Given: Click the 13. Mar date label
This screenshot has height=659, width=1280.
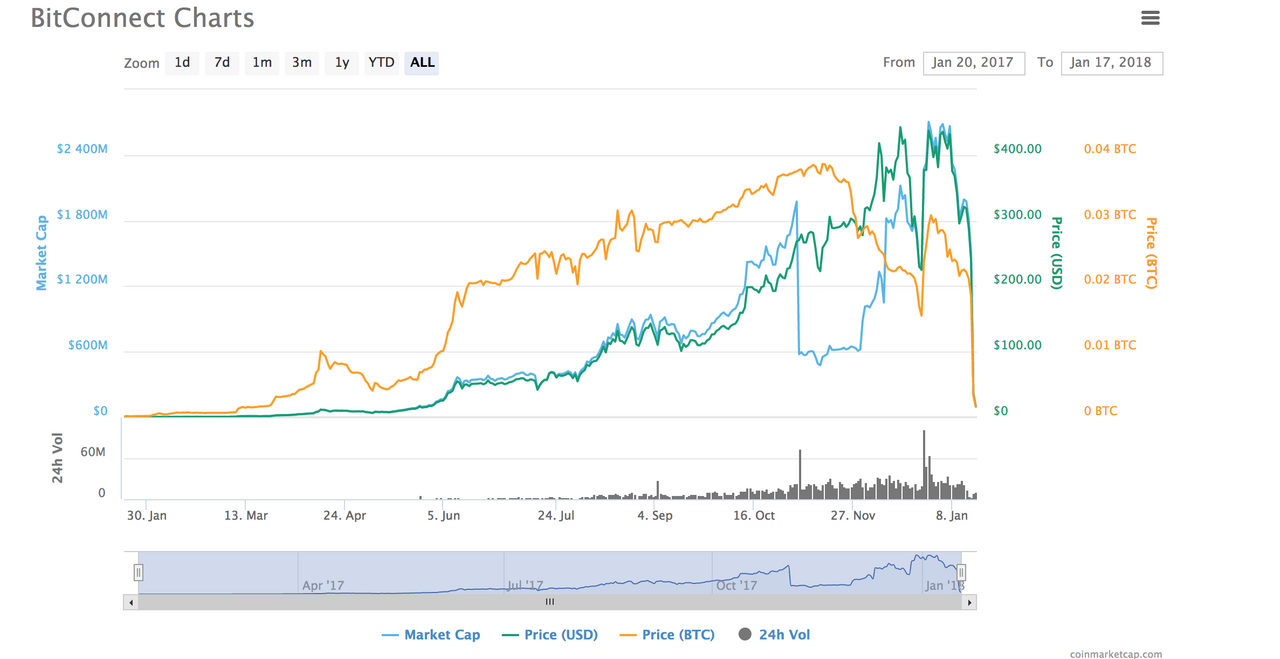Looking at the screenshot, I should [x=246, y=516].
